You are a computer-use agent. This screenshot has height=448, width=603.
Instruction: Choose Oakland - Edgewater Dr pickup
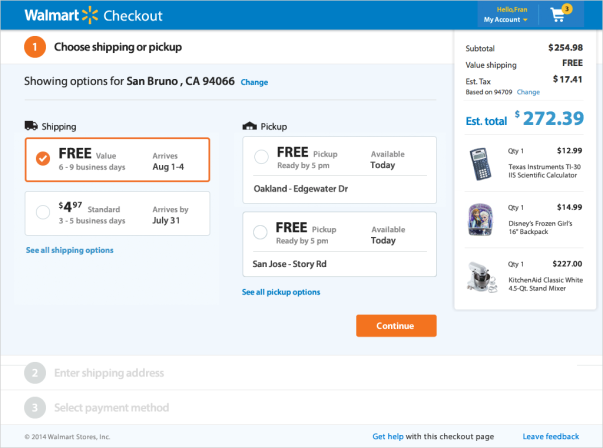pyautogui.click(x=261, y=156)
